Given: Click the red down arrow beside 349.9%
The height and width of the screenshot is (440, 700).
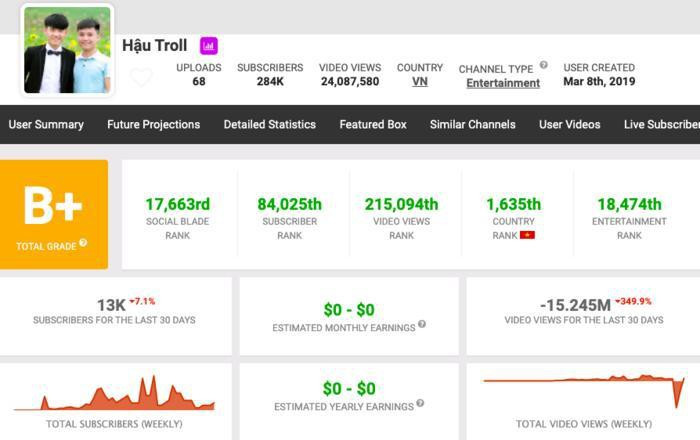Looking at the screenshot, I should (x=618, y=301).
